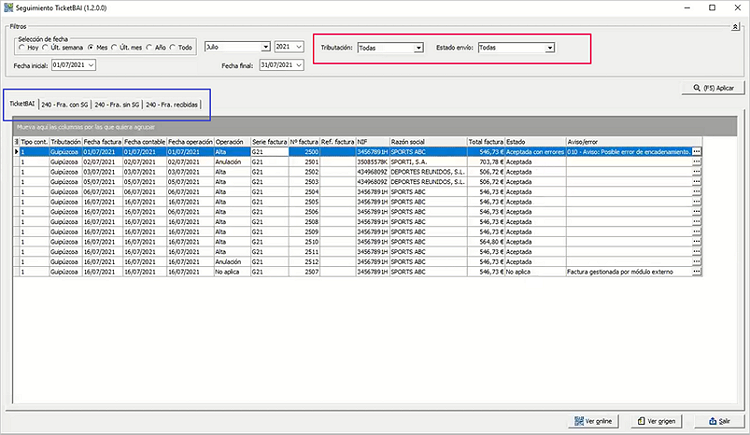Sort by the Serie factura column header
Image resolution: width=750 pixels, height=435 pixels.
click(x=269, y=142)
